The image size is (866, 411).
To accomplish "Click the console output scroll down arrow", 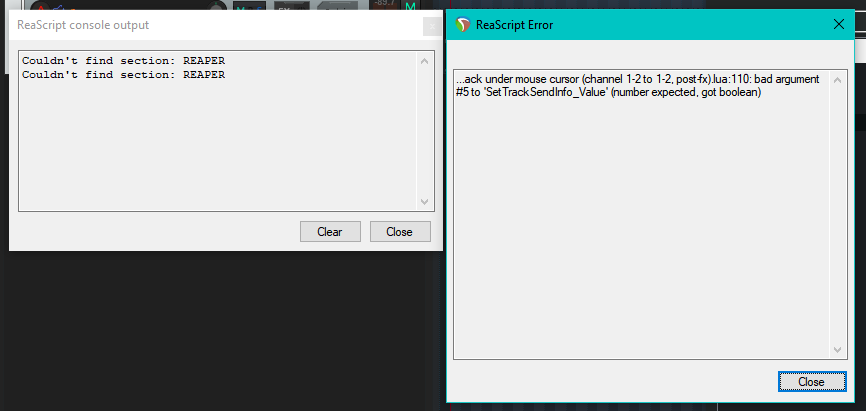I will (424, 202).
